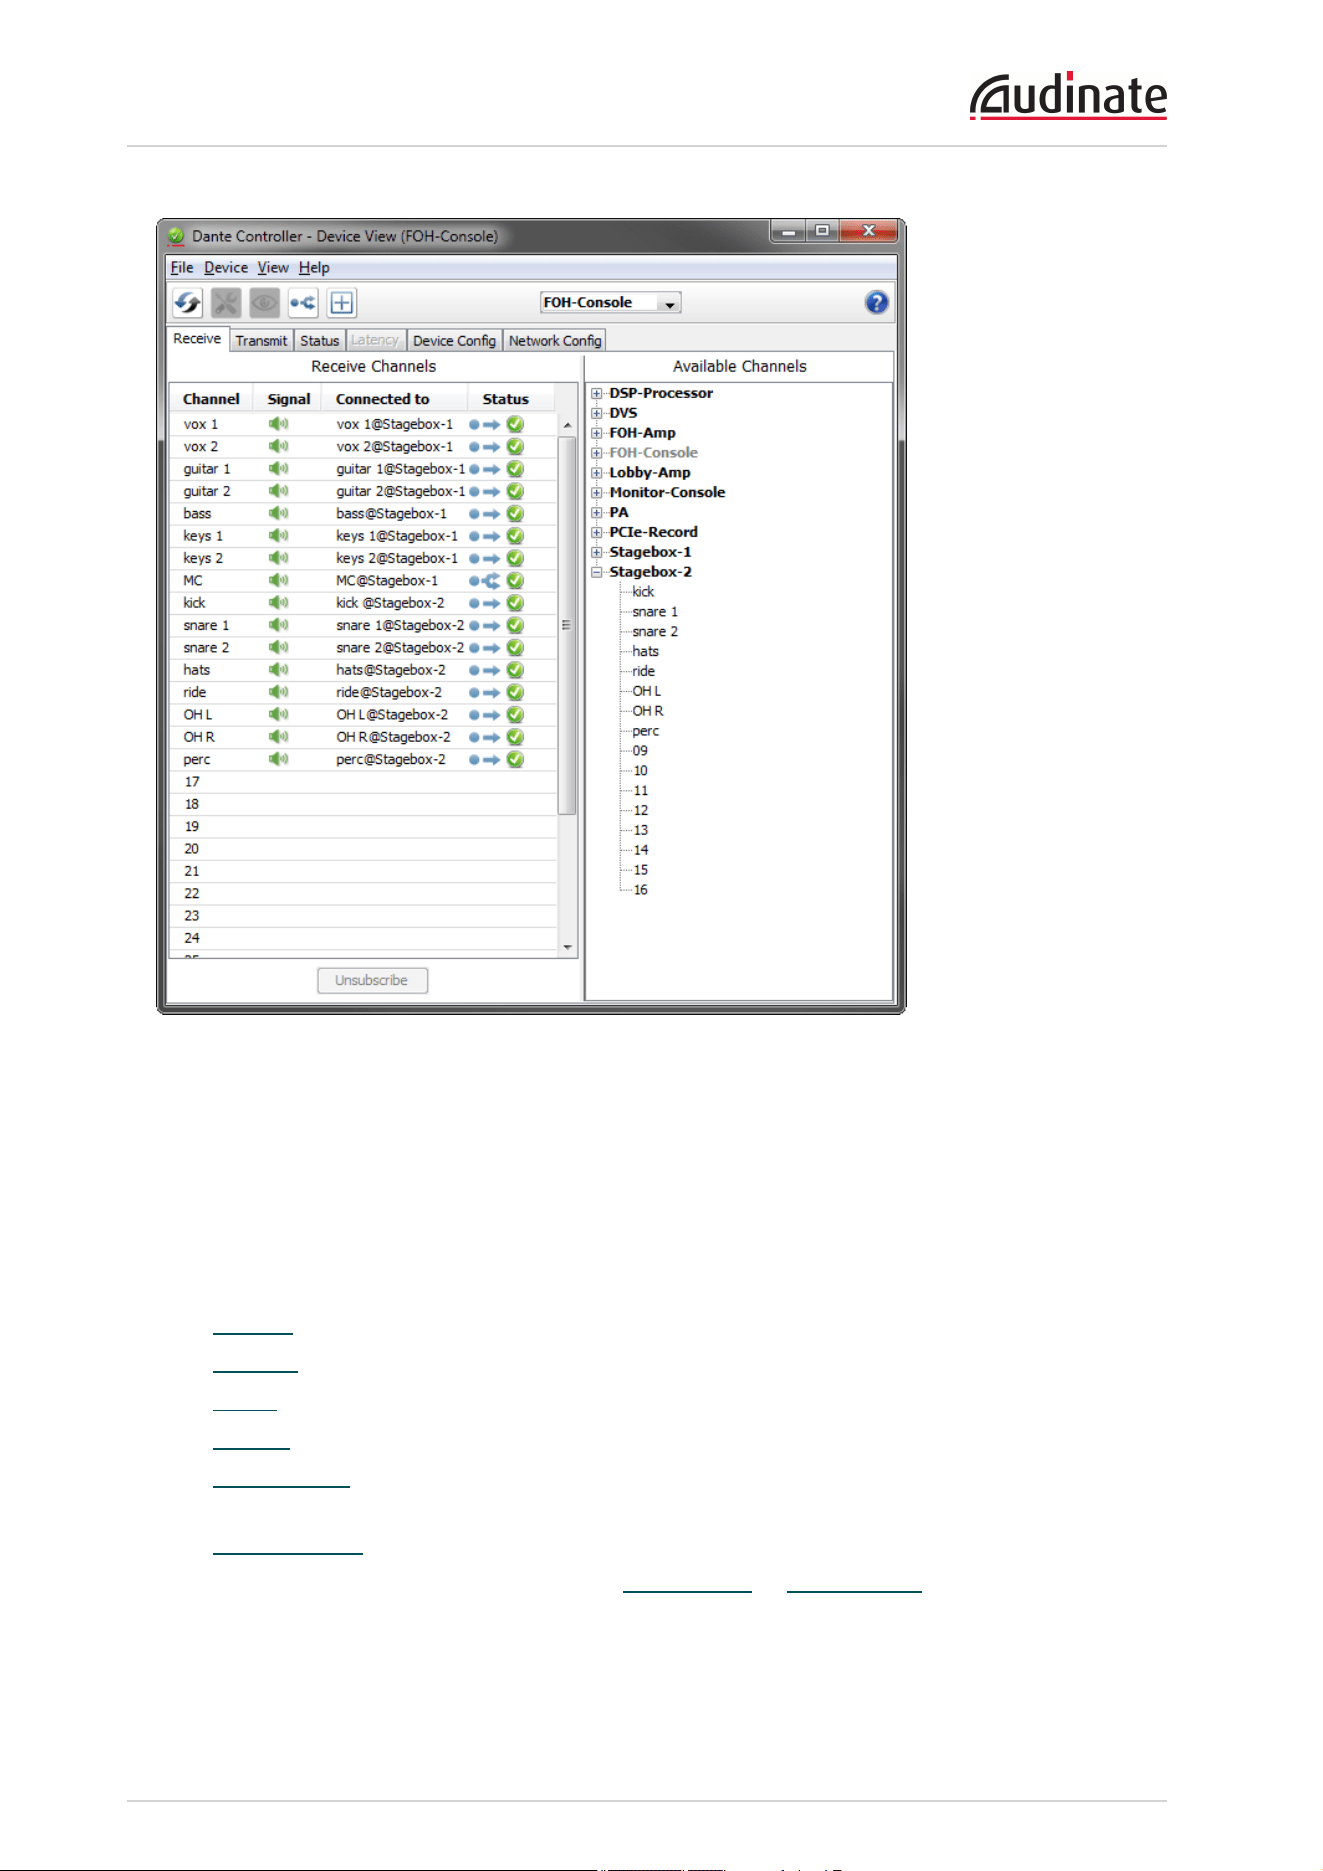This screenshot has height=1871, width=1323.
Task: Select receive channel row 24
Action: (x=363, y=938)
